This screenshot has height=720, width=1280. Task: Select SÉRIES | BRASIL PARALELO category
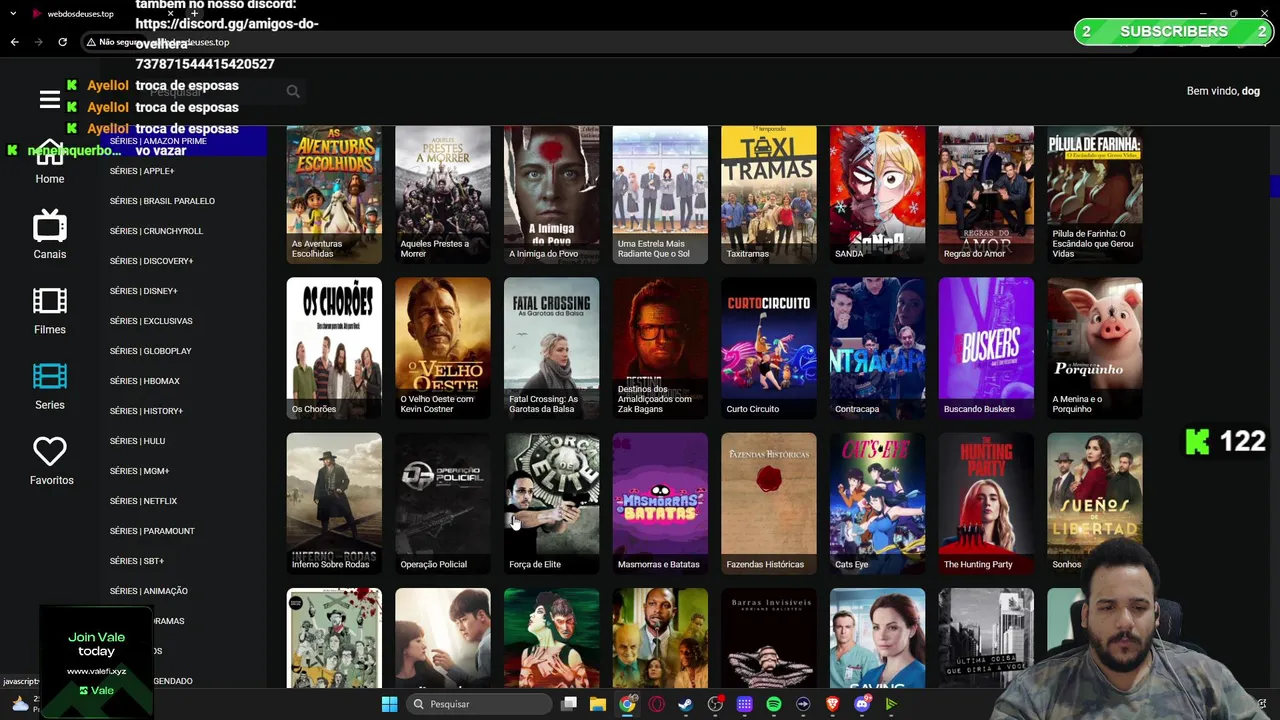pos(162,201)
